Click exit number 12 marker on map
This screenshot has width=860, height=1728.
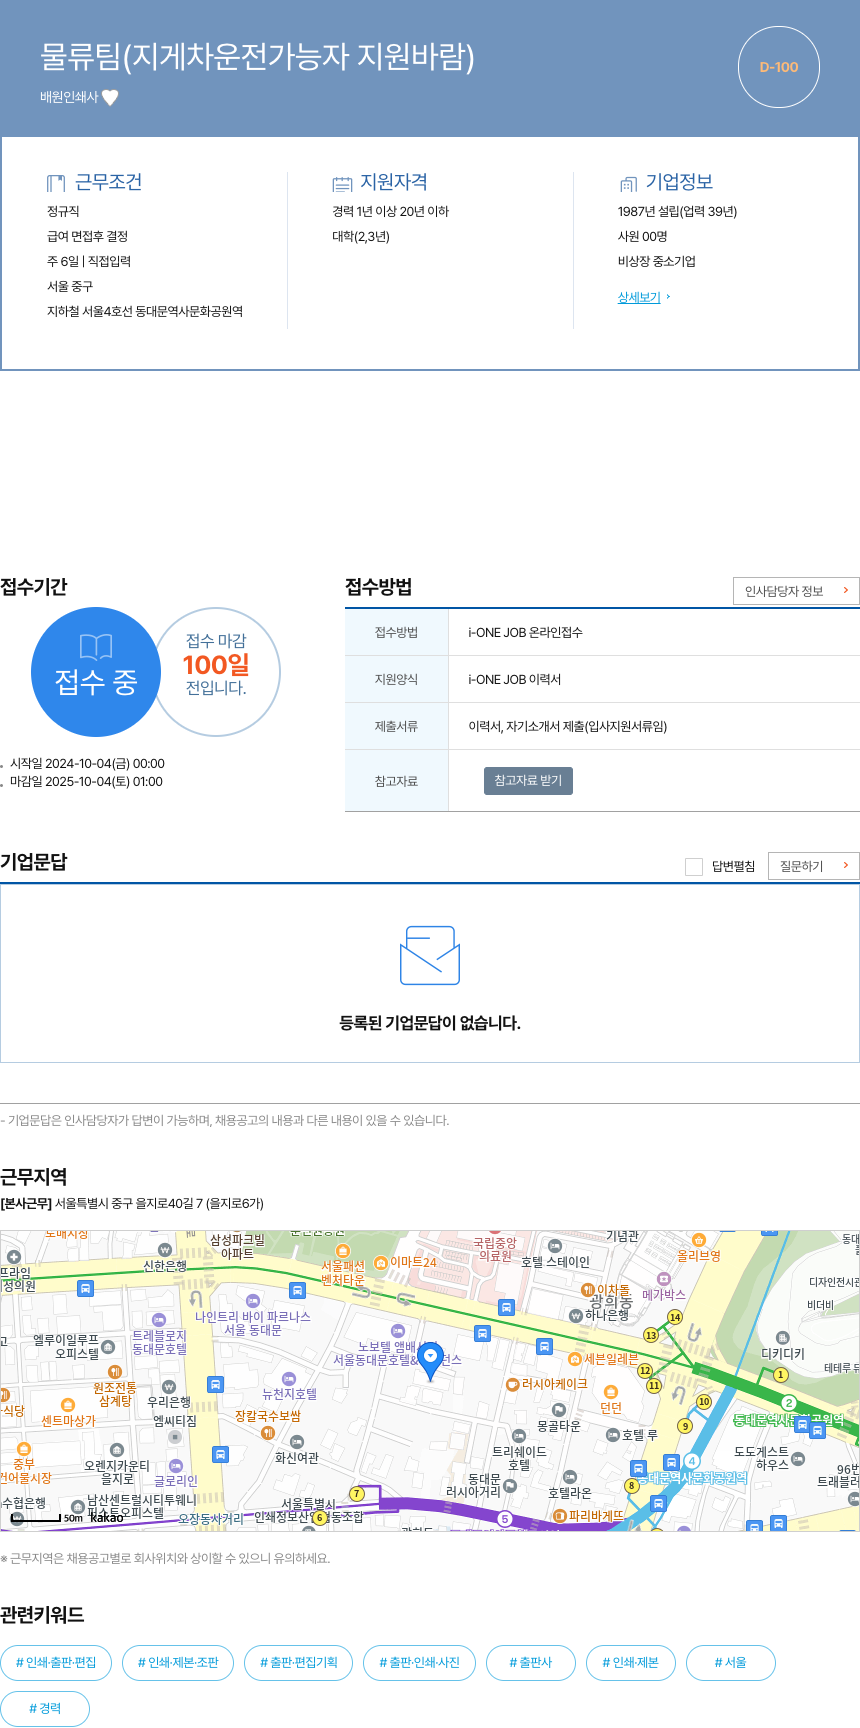tap(645, 1371)
